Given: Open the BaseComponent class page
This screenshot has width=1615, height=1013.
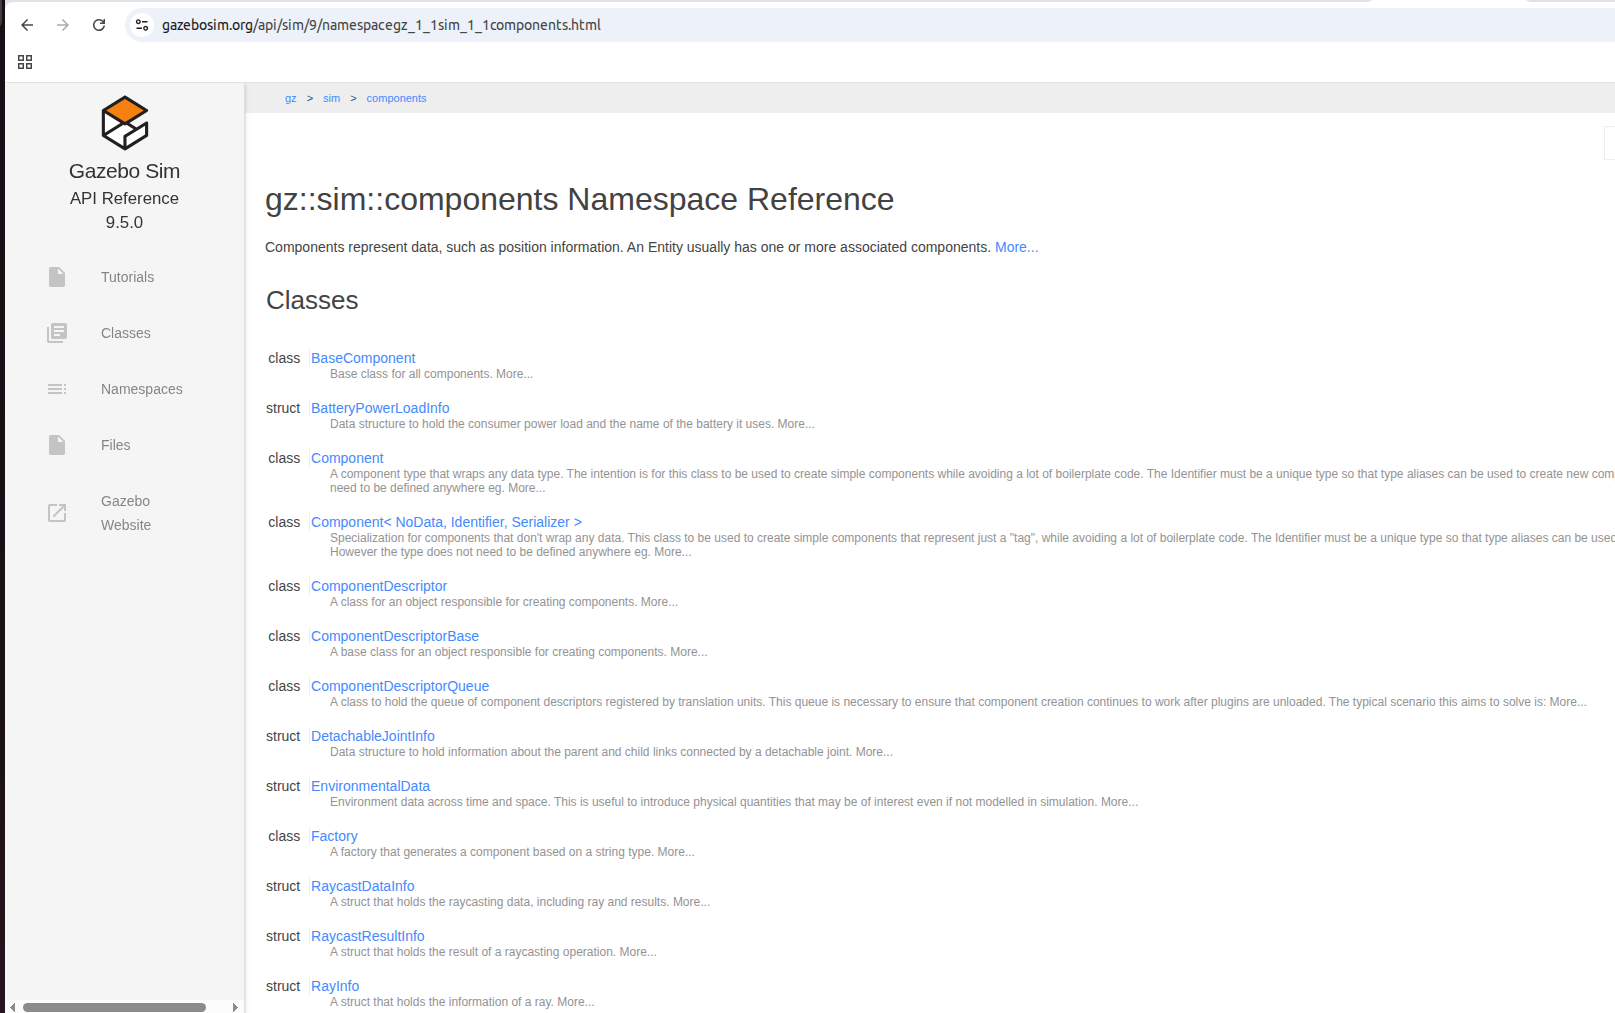Looking at the screenshot, I should [363, 357].
